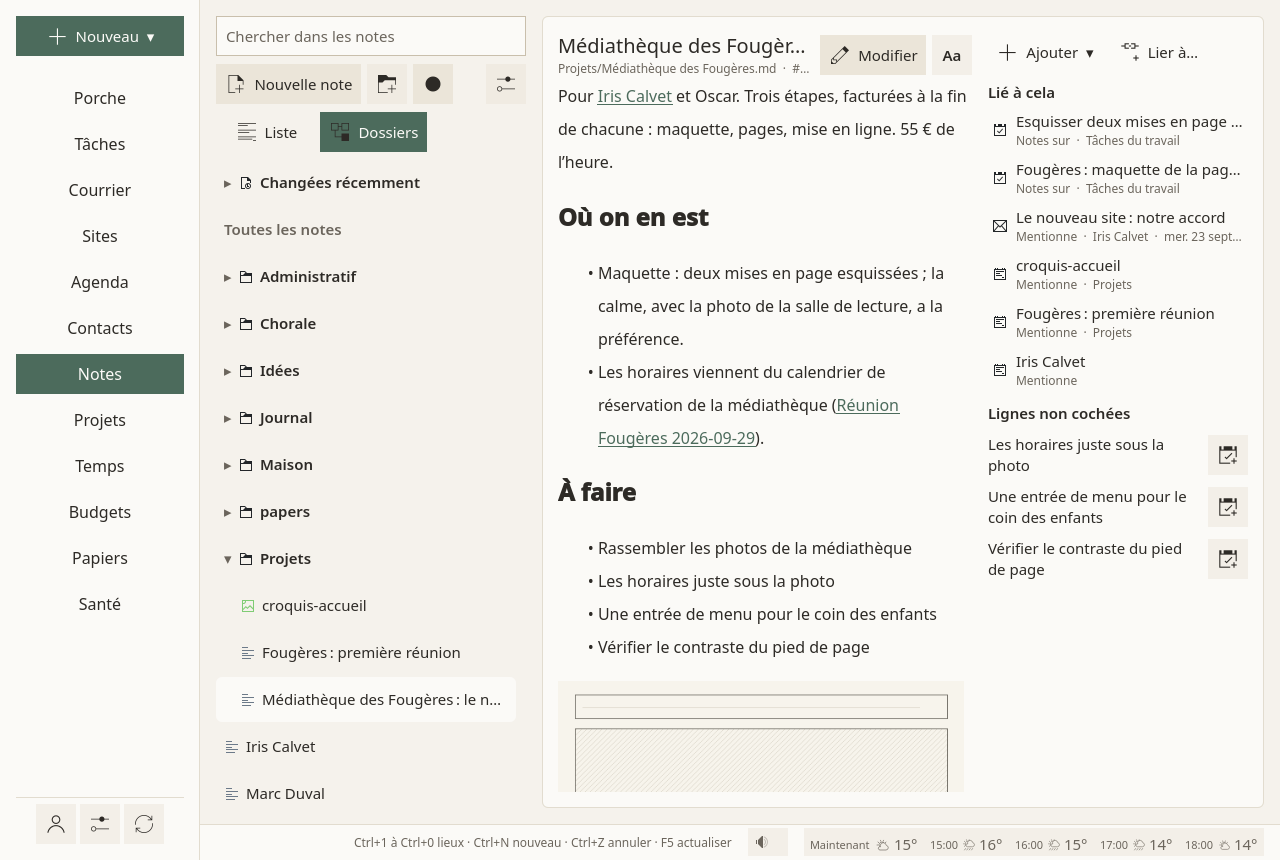Image resolution: width=1280 pixels, height=860 pixels.
Task: Create task from 'Une entrée de menu' line
Action: click(x=1228, y=507)
